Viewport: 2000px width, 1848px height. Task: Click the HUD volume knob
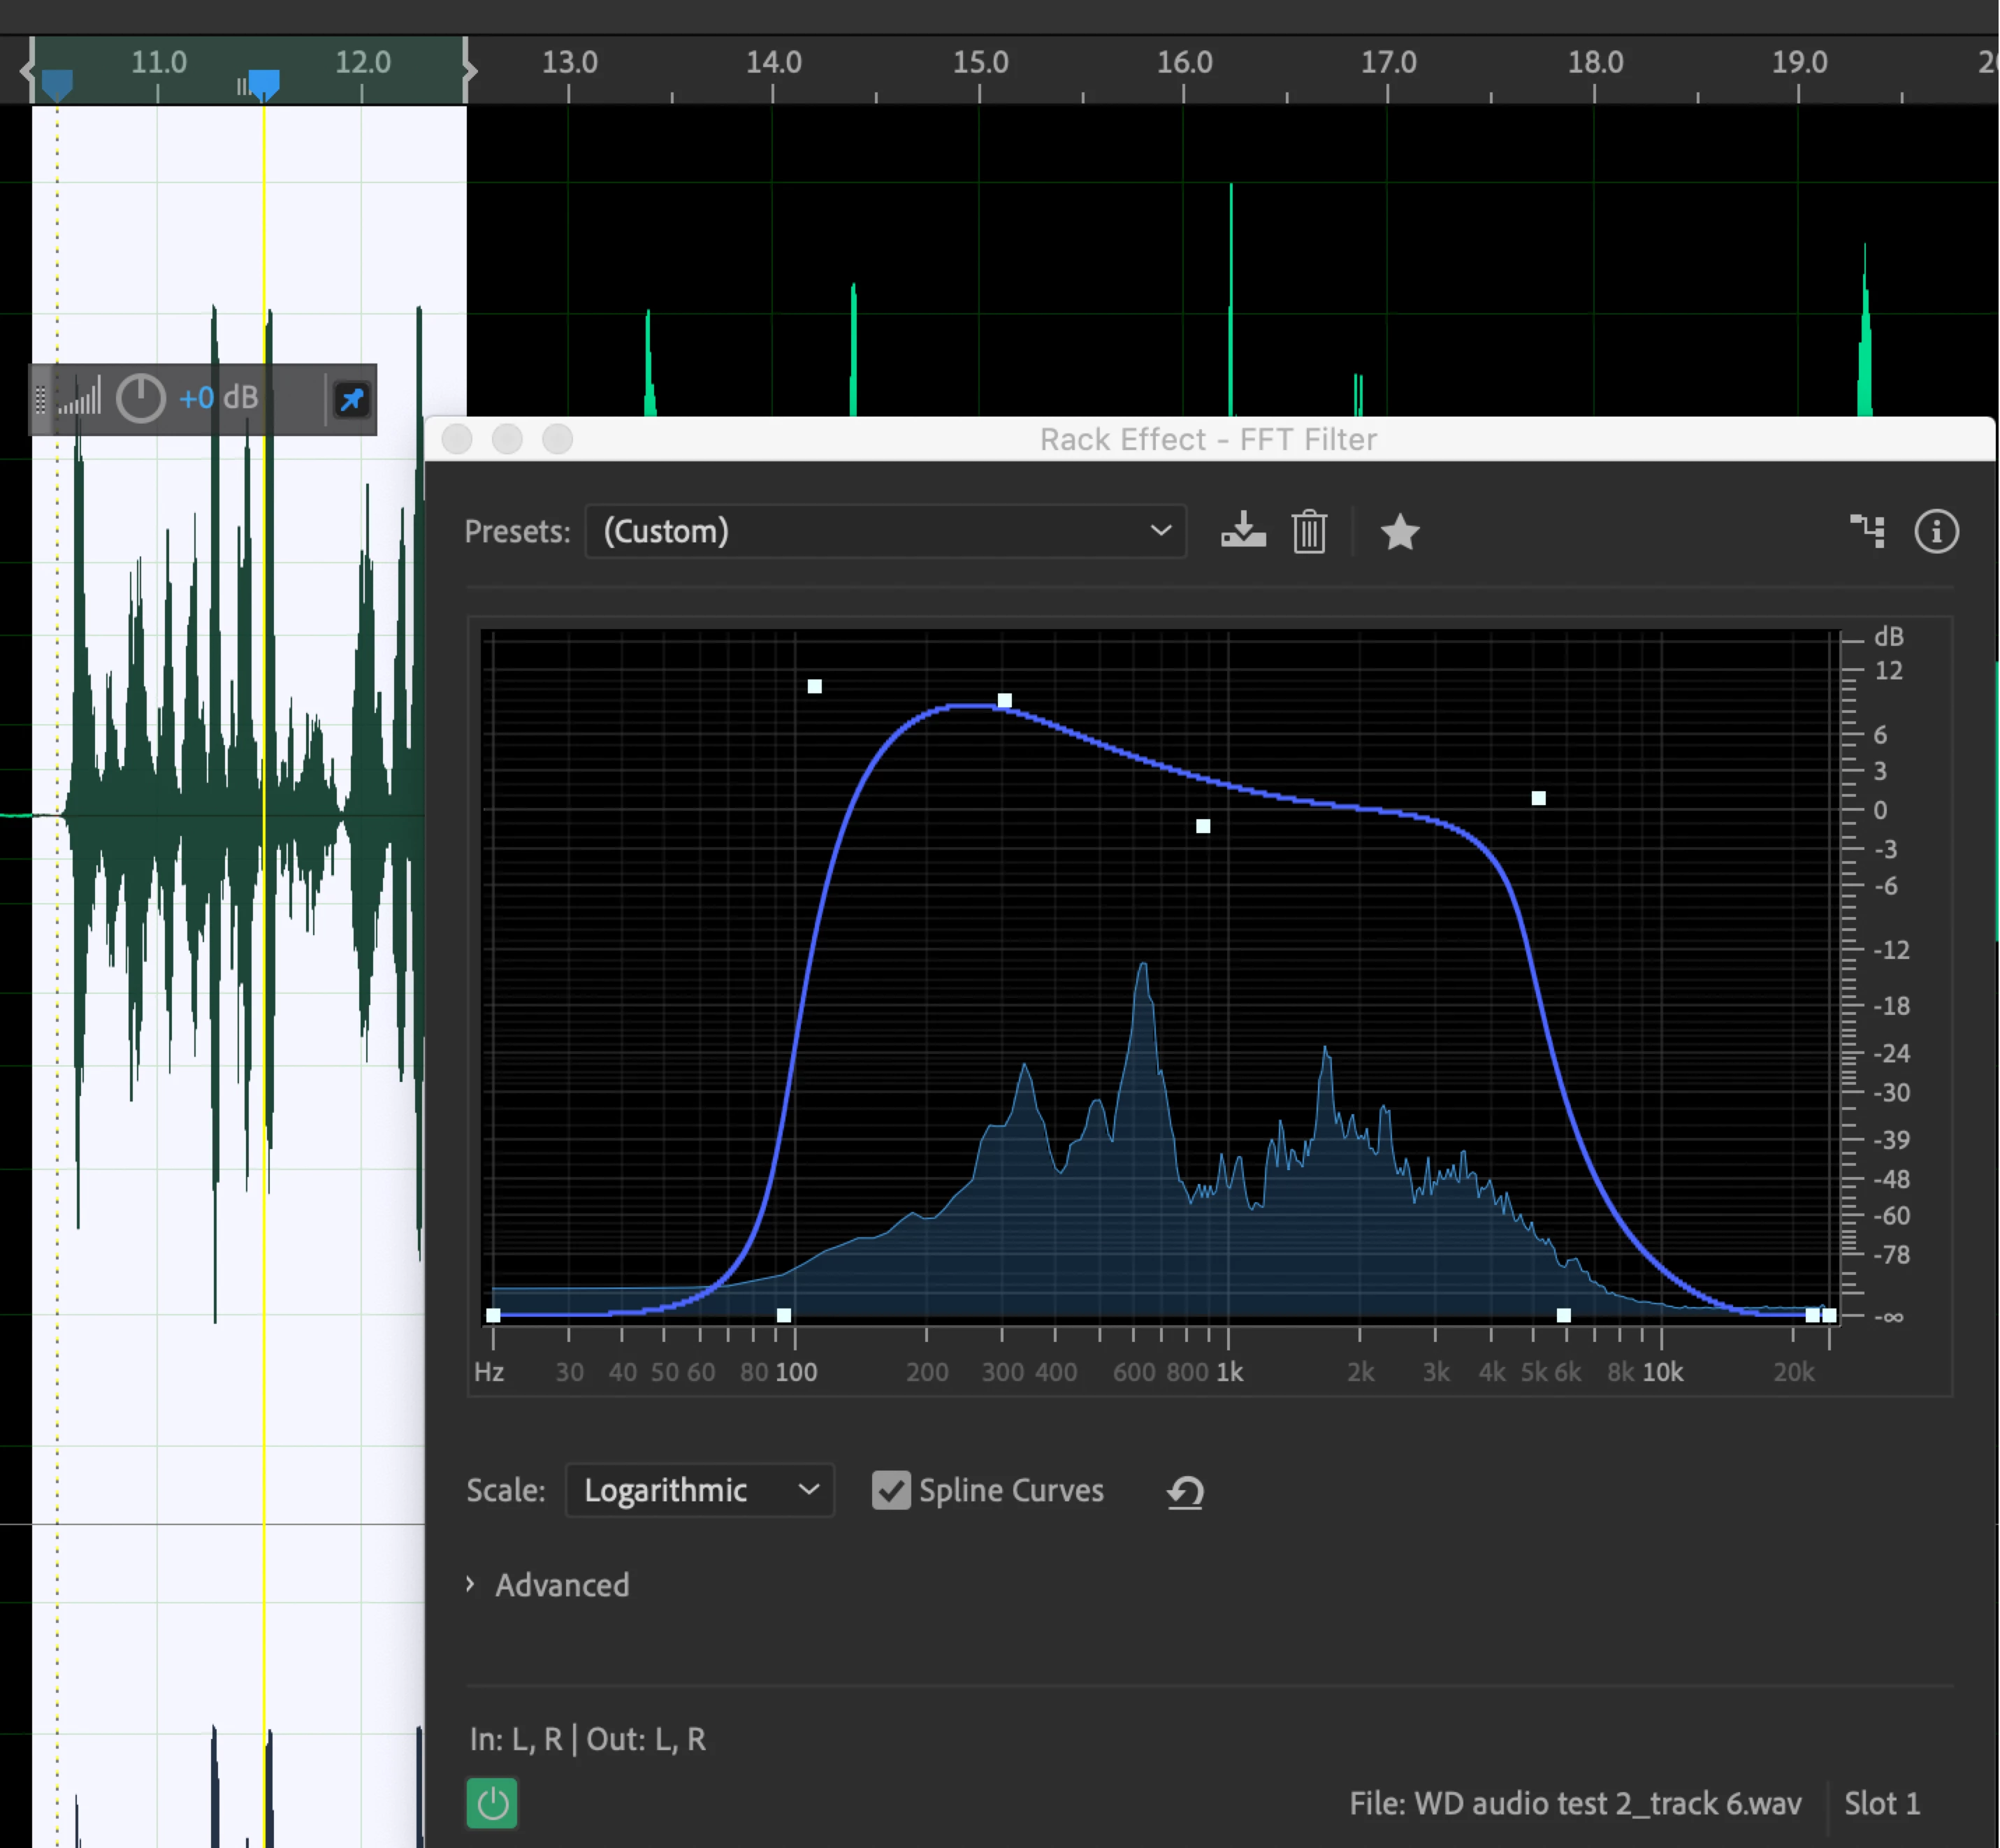tap(140, 398)
